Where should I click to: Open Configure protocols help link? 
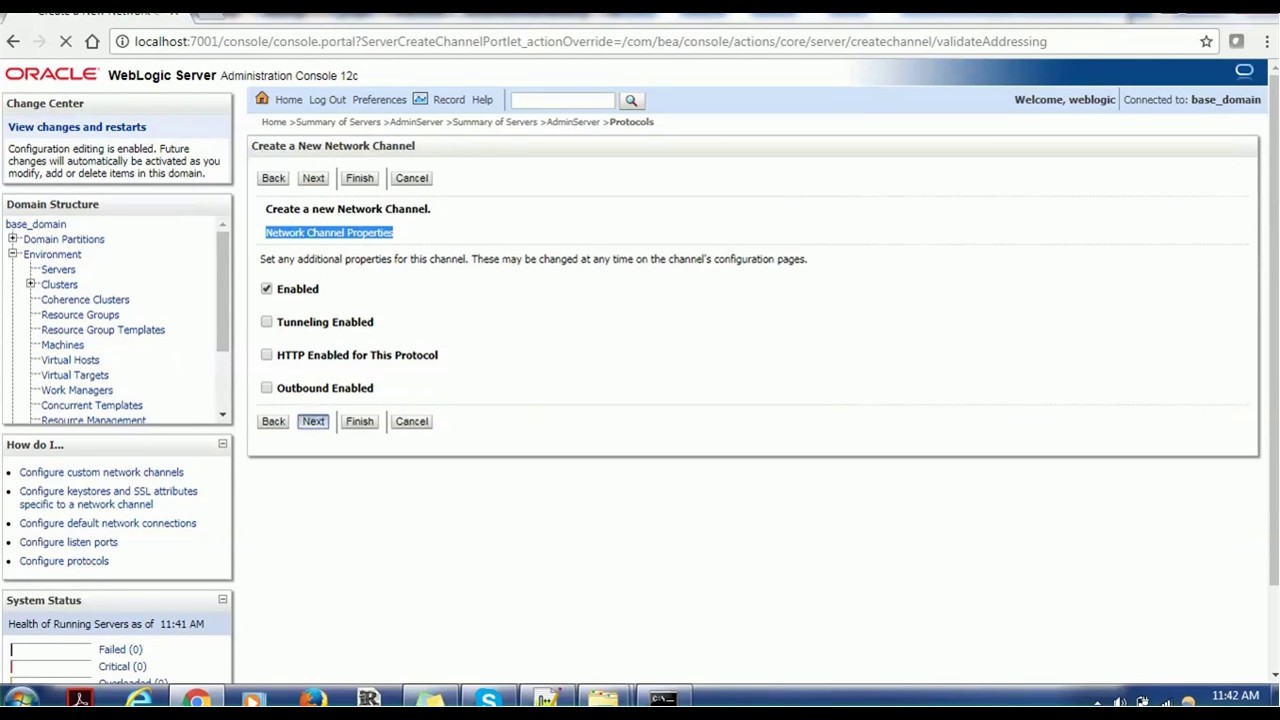64,561
